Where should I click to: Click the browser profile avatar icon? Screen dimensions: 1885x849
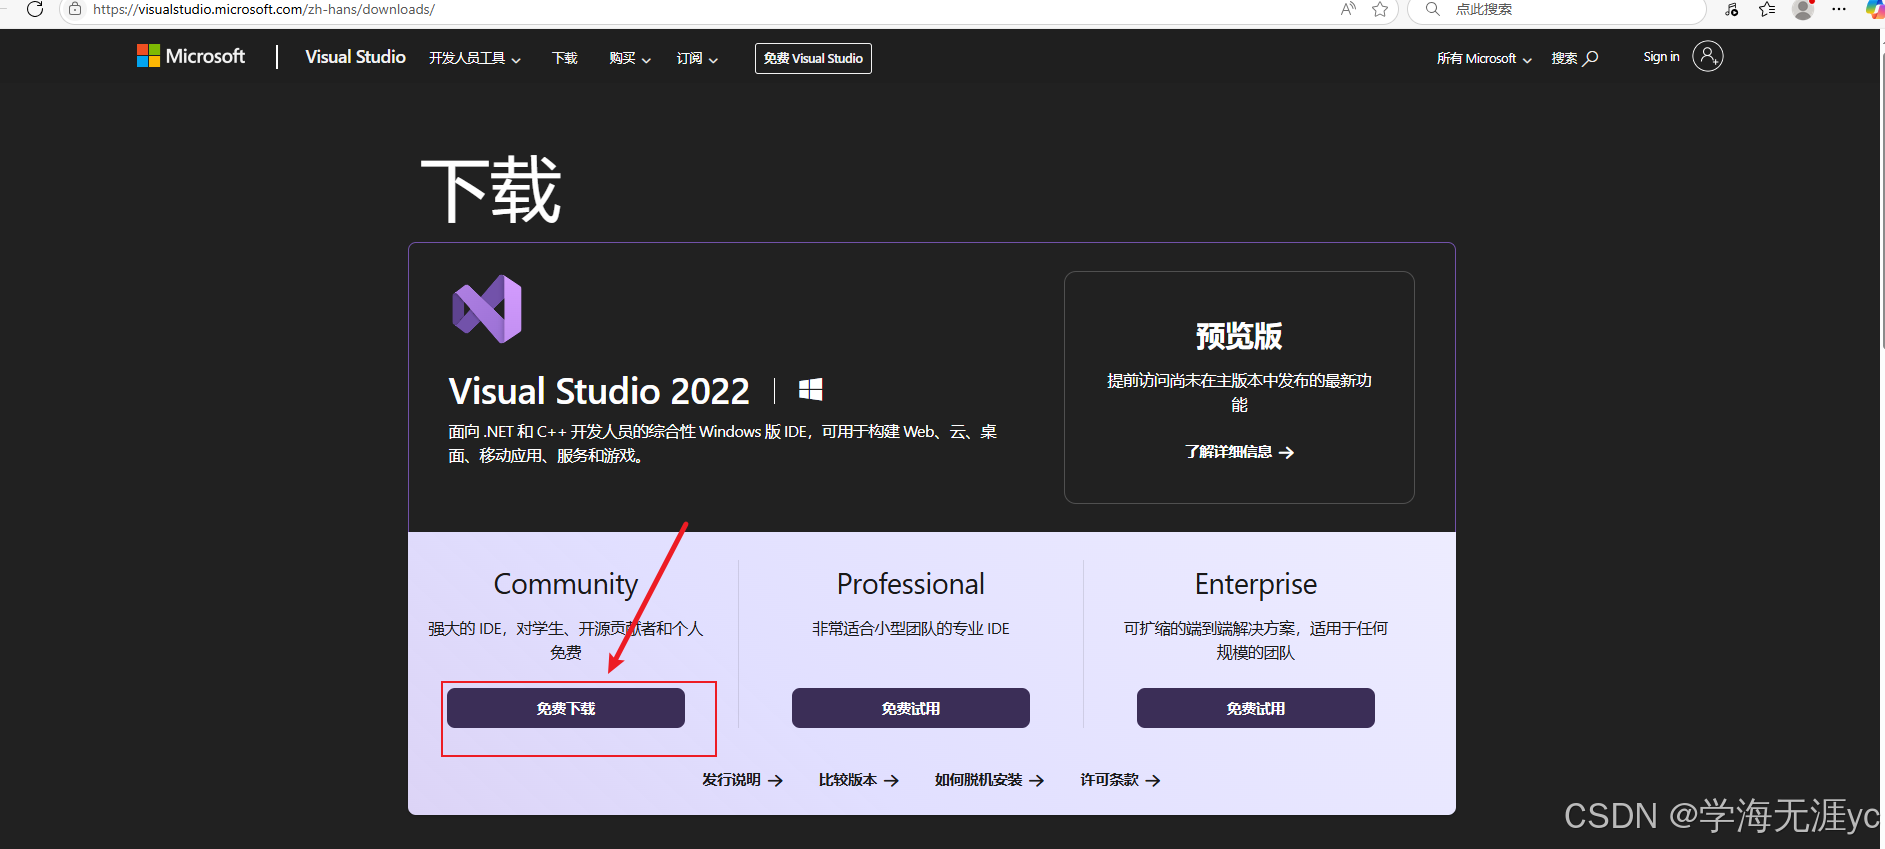pos(1803,9)
